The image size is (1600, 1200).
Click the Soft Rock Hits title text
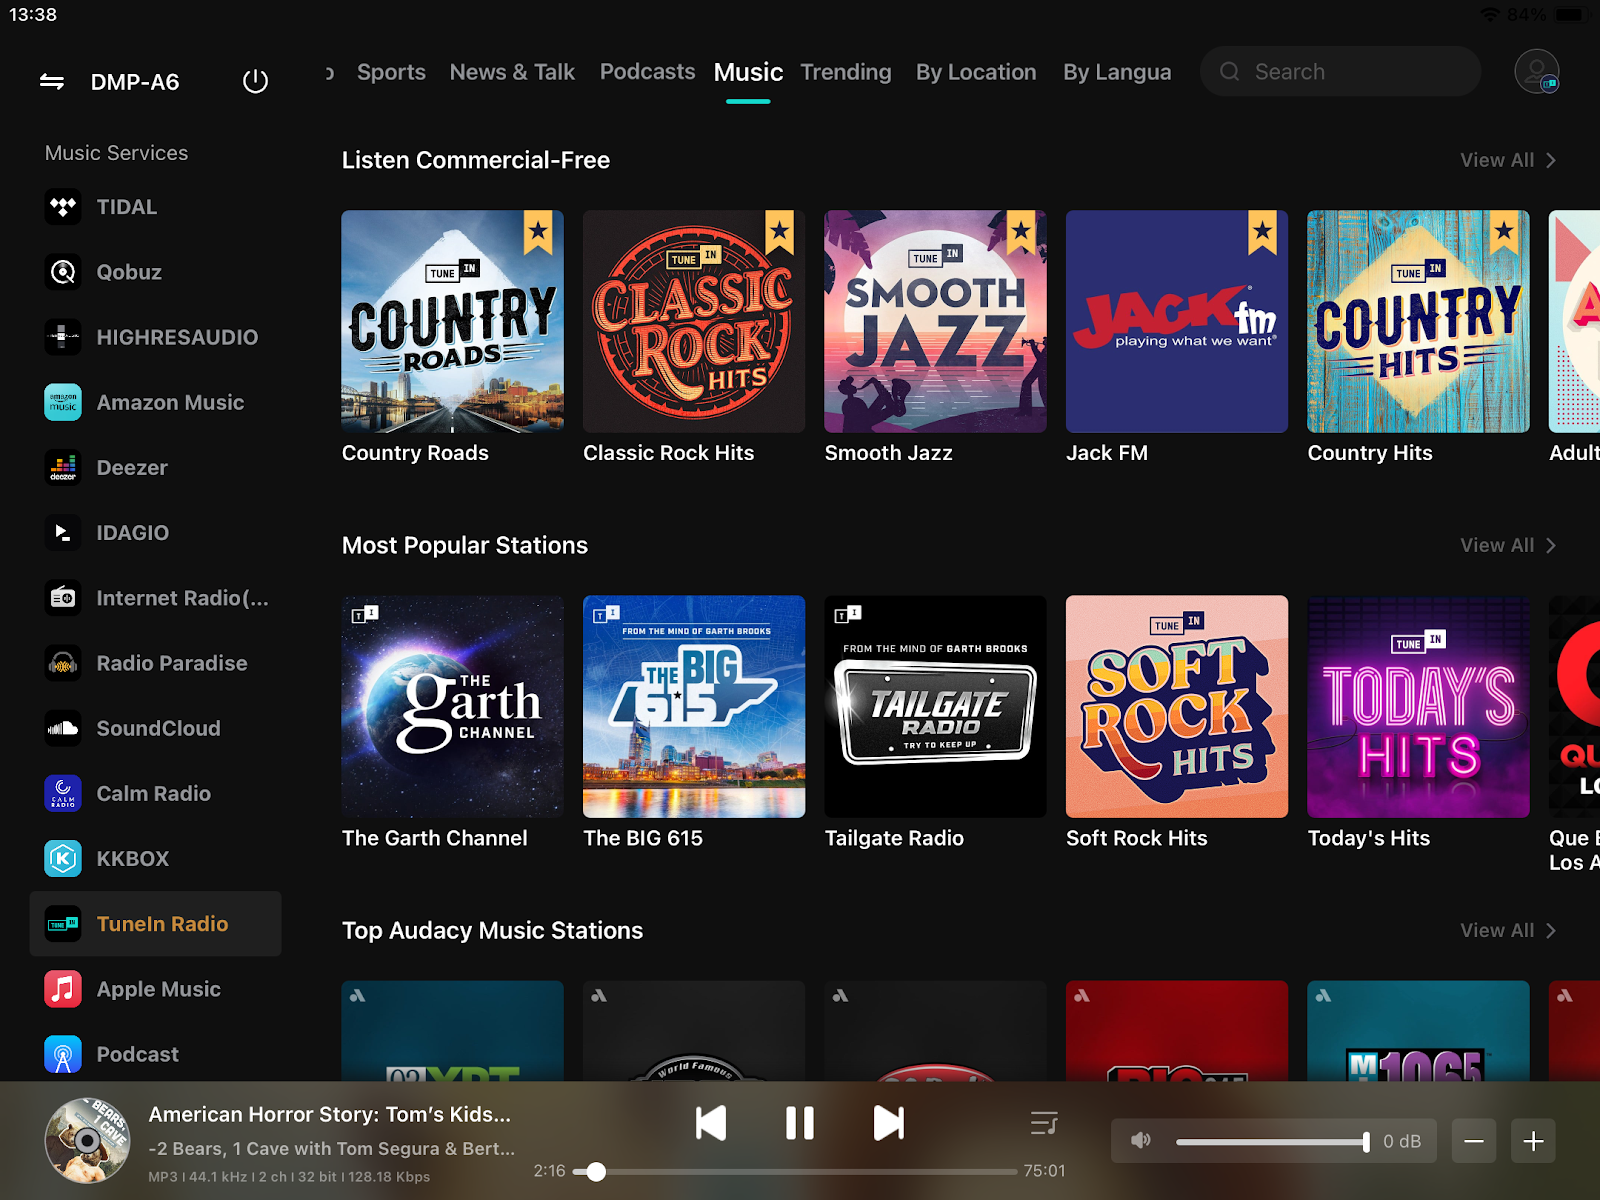(1137, 838)
